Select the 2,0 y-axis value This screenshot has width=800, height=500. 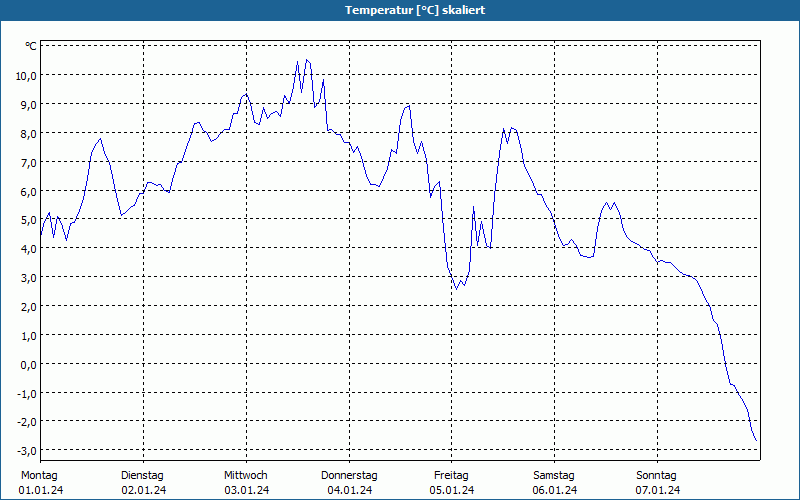click(29, 306)
